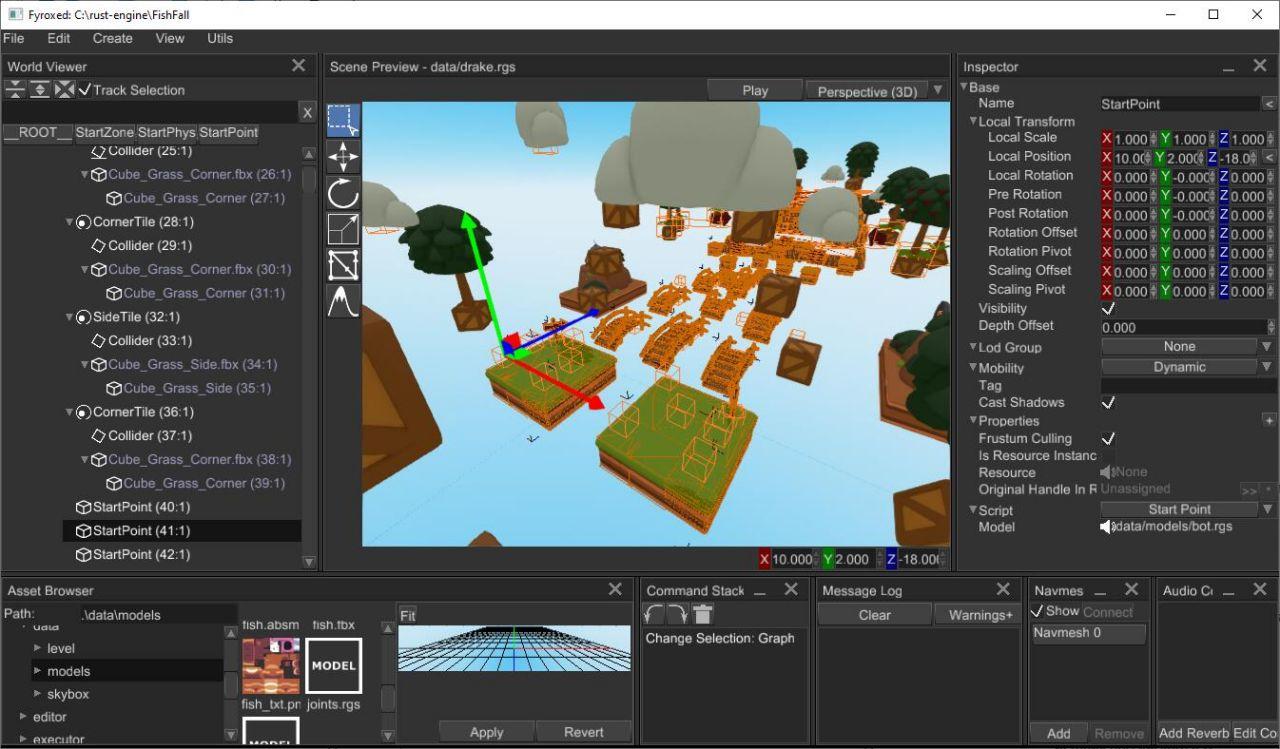
Task: Toggle the Cast Shadows checkbox
Action: coord(1108,402)
